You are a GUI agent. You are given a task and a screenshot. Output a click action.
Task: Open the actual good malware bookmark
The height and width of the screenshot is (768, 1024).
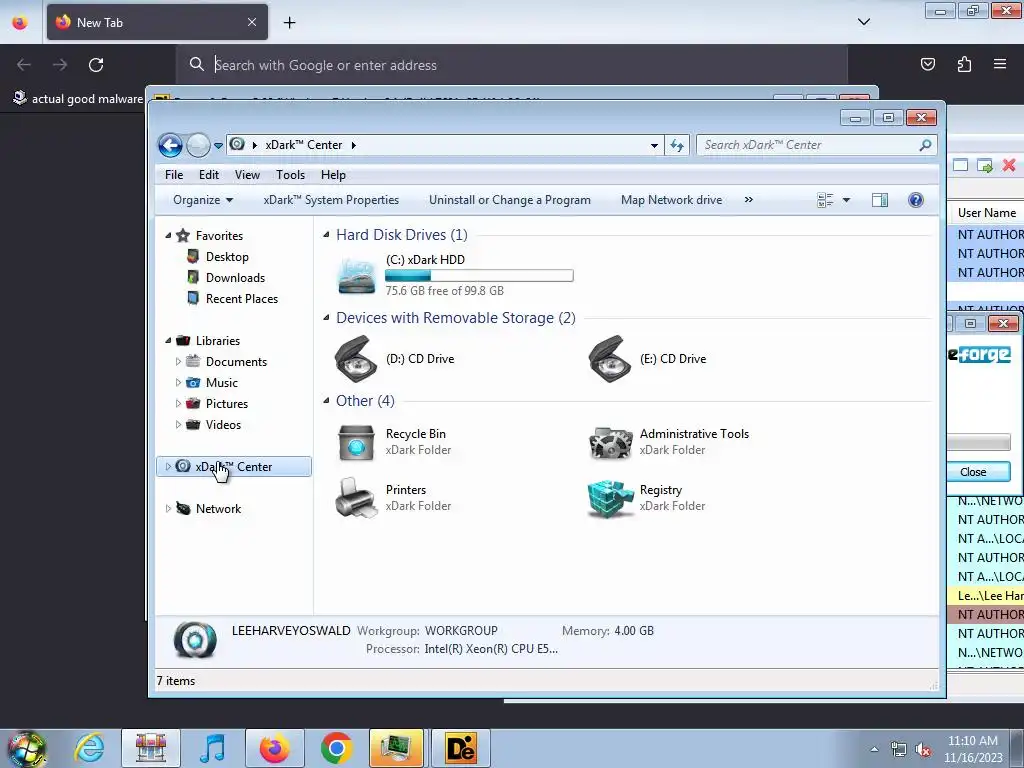click(x=78, y=99)
